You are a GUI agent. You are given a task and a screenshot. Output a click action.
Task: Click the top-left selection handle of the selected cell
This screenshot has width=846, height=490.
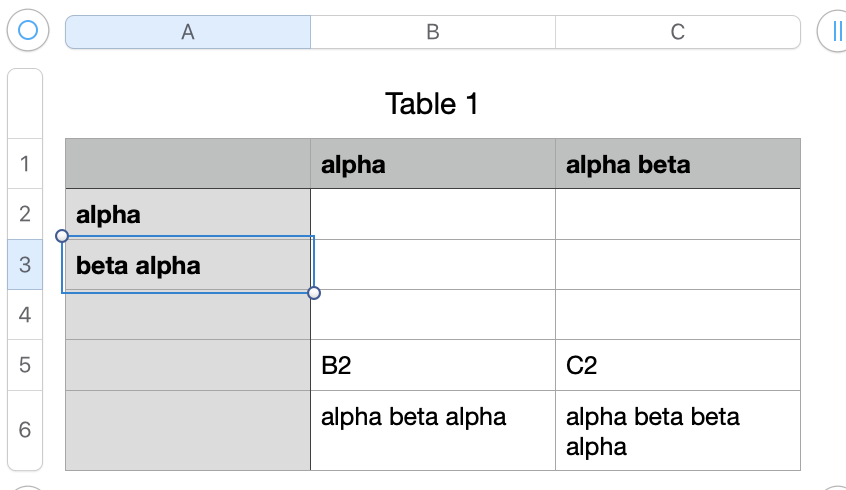pyautogui.click(x=62, y=236)
